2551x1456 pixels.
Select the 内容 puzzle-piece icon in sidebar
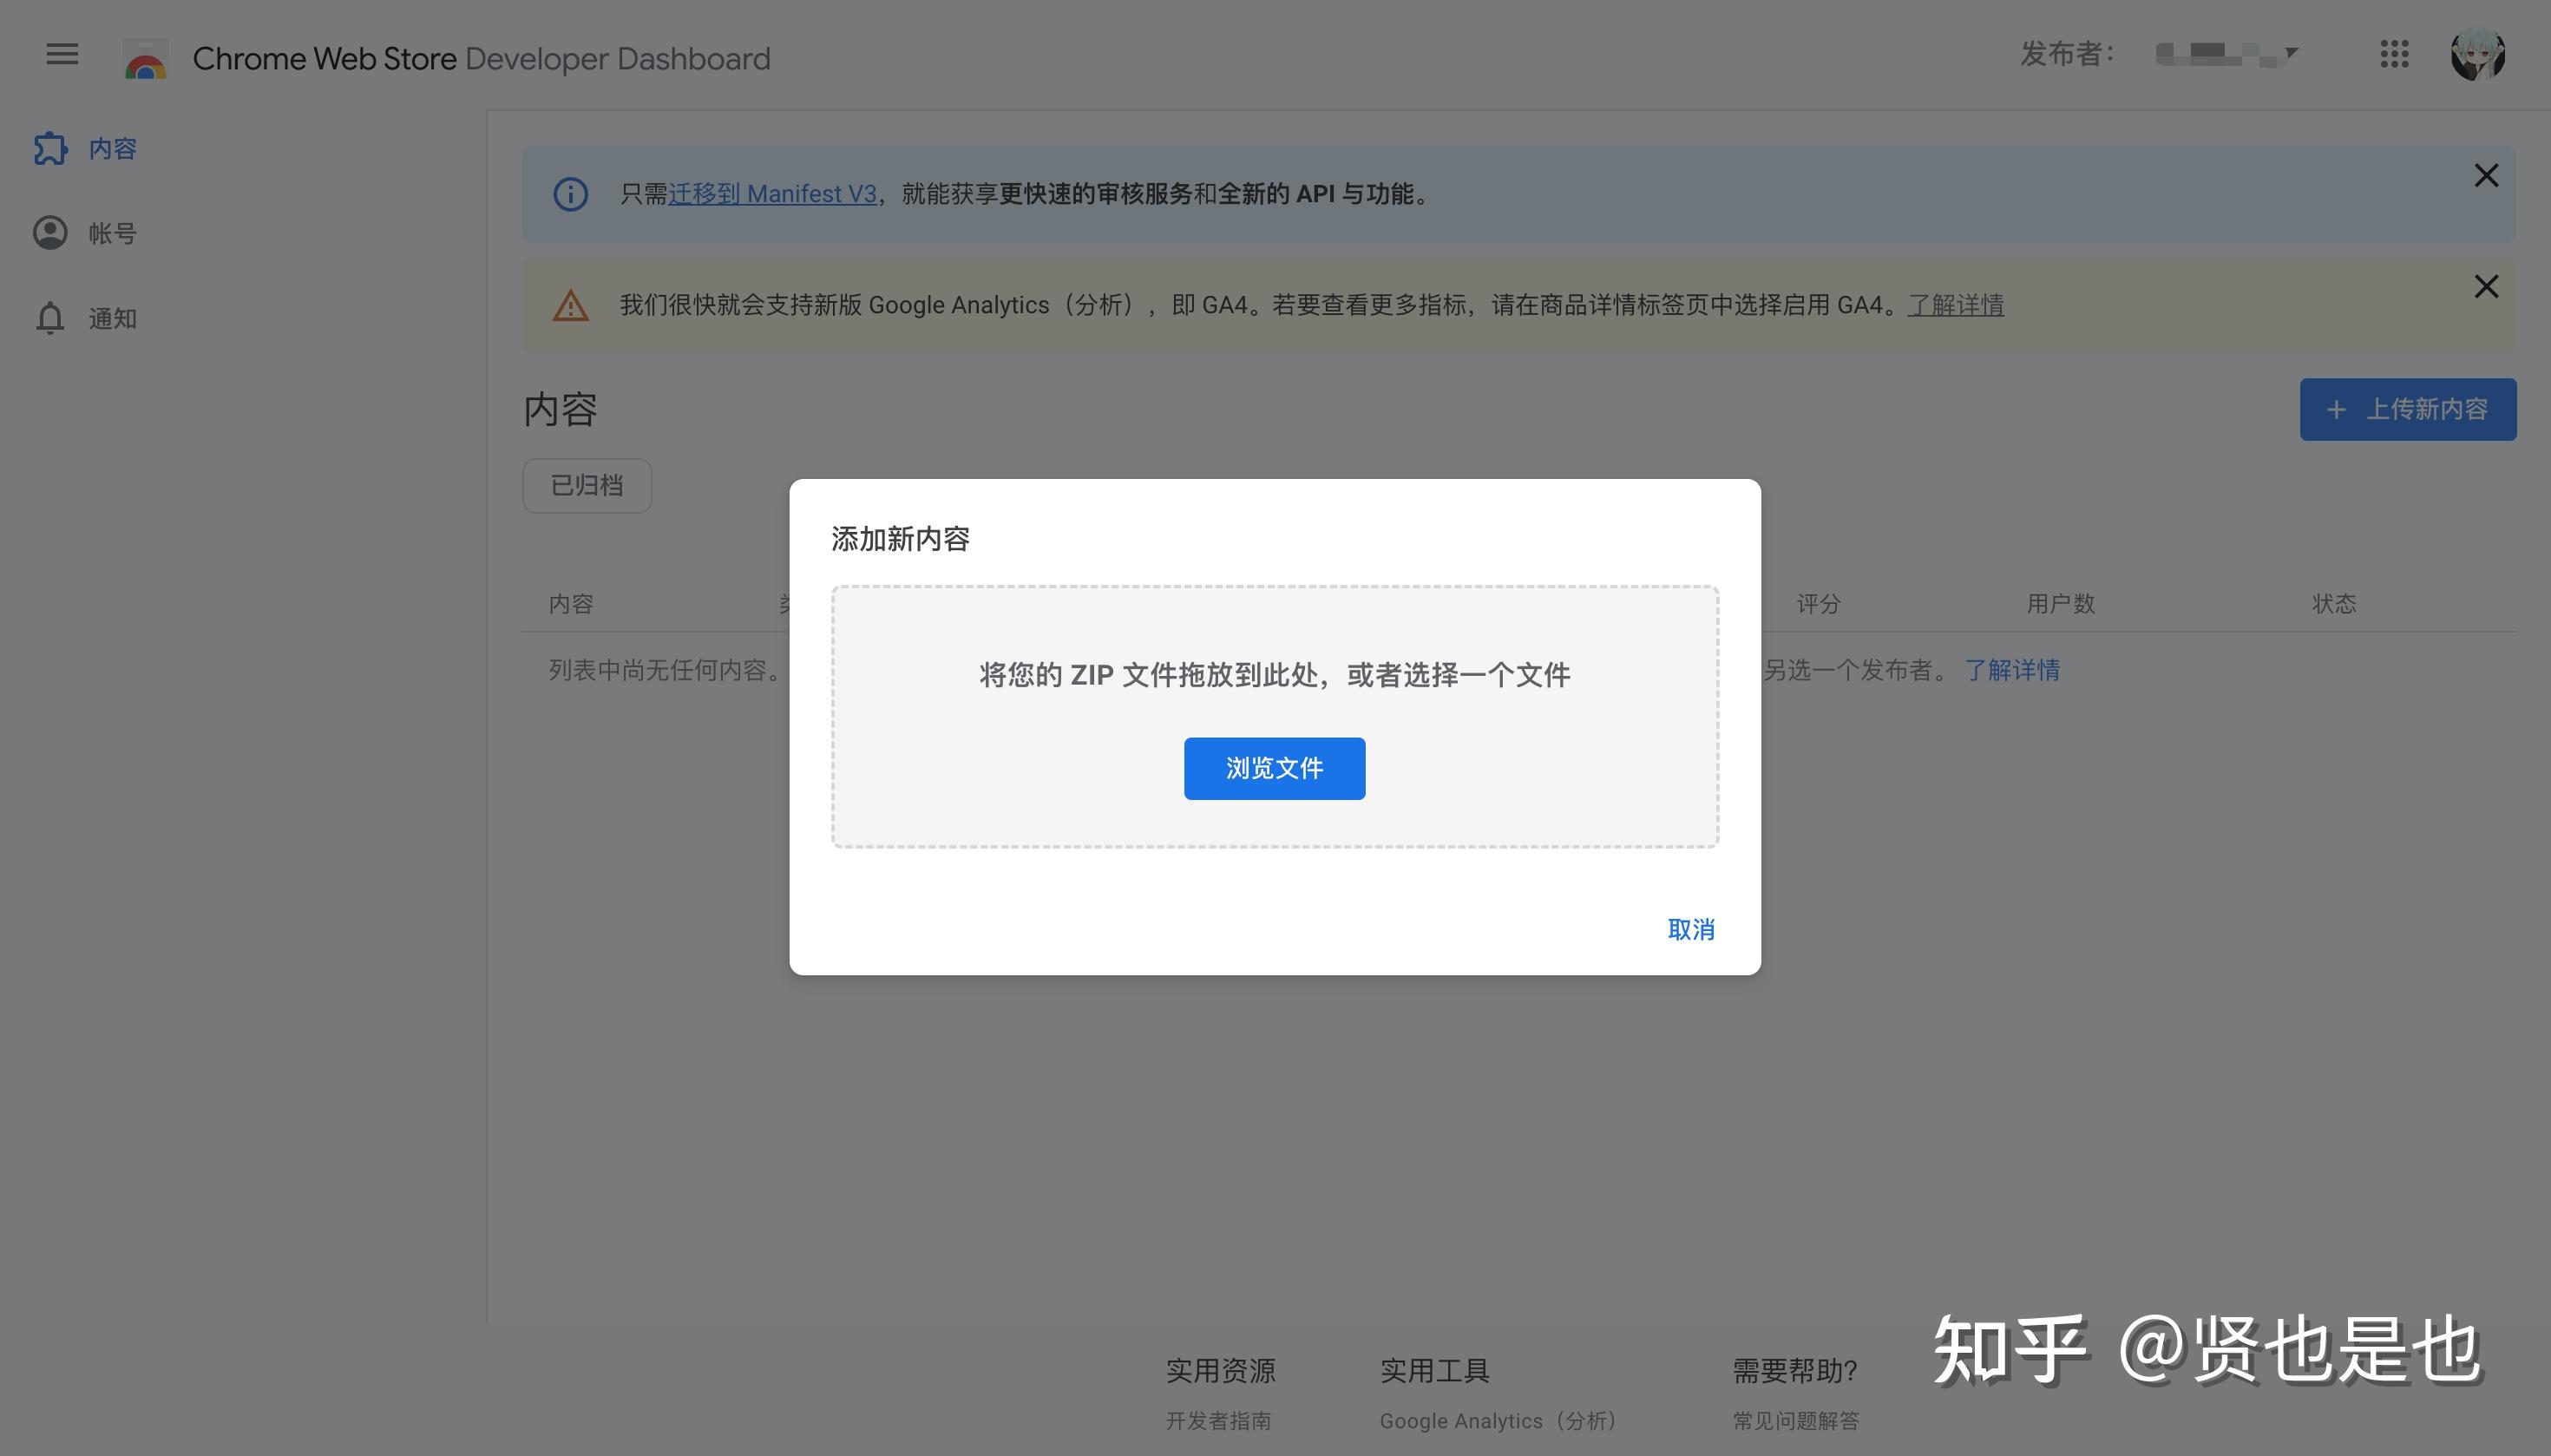(x=50, y=147)
